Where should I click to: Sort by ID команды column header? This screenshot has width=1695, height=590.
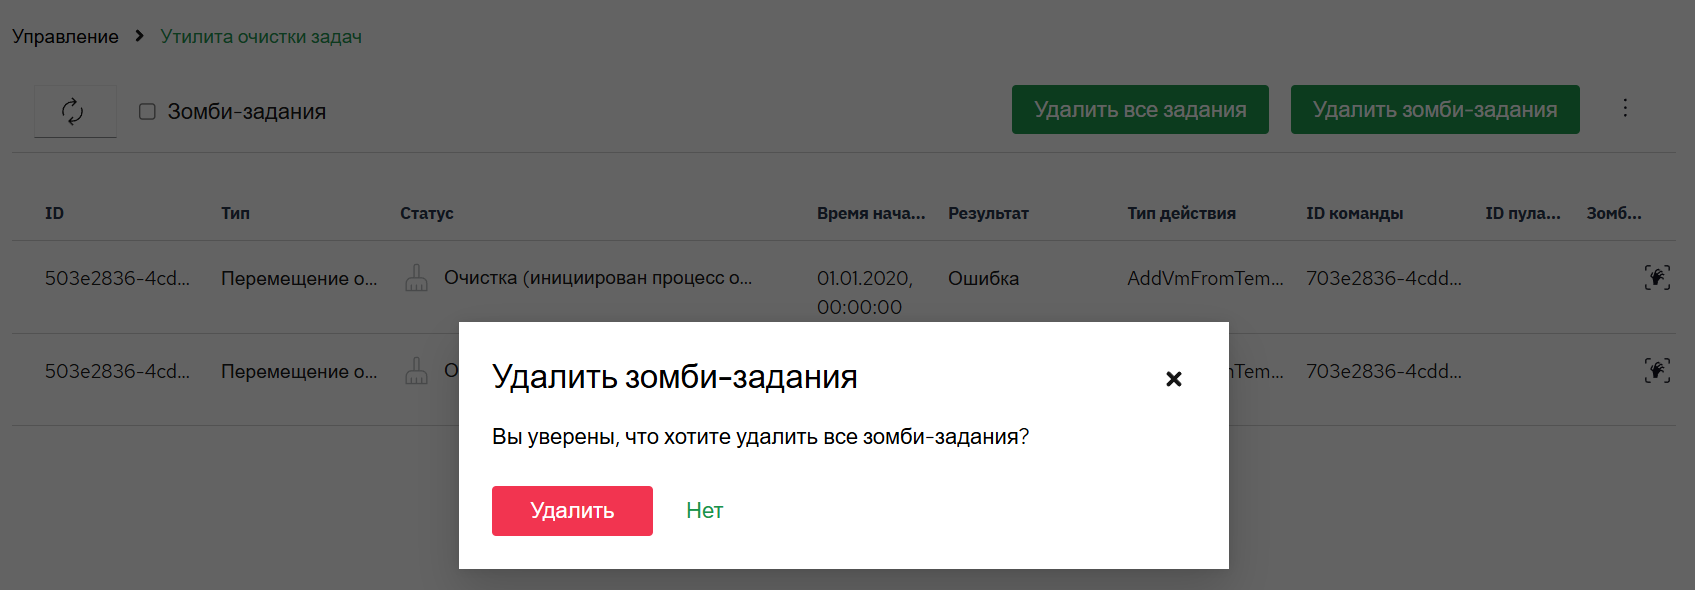pyautogui.click(x=1354, y=213)
